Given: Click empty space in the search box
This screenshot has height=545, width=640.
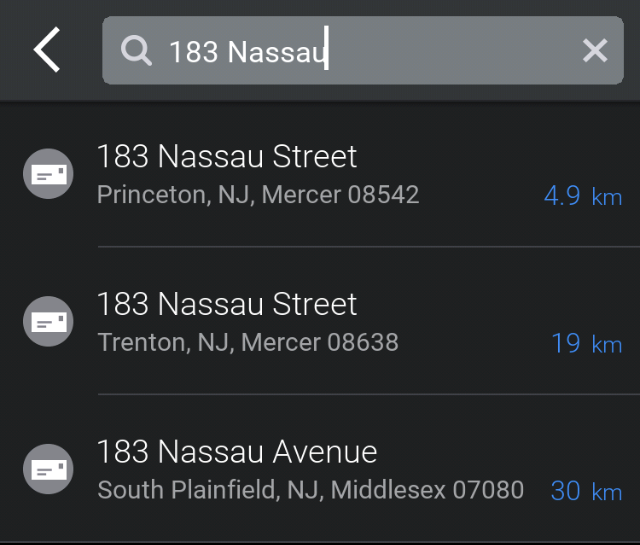Looking at the screenshot, I should click(450, 51).
